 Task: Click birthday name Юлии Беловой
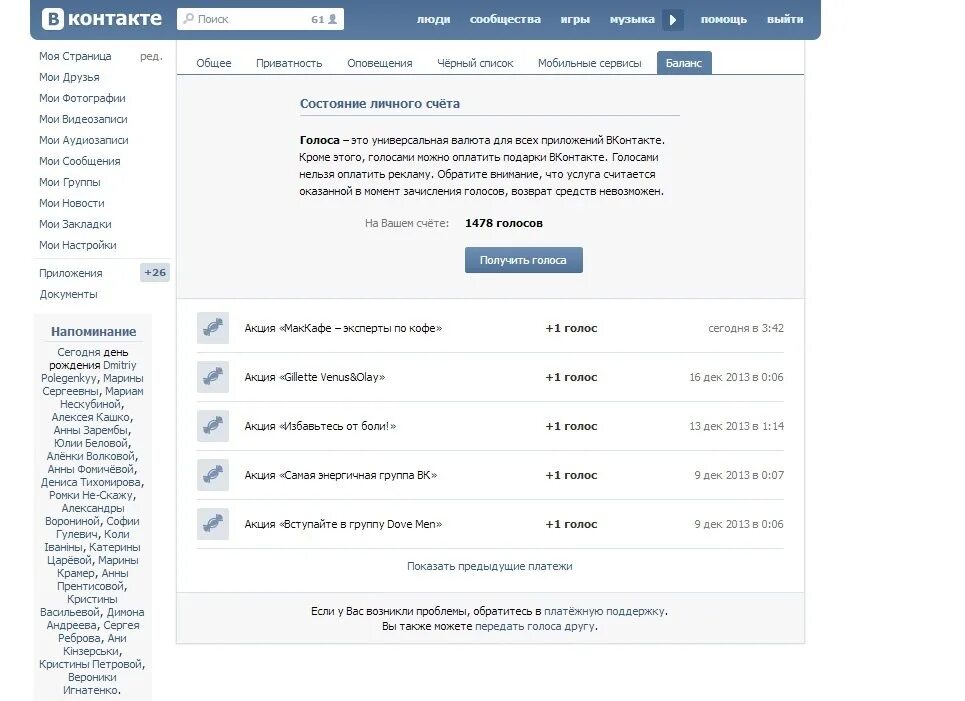click(x=91, y=443)
